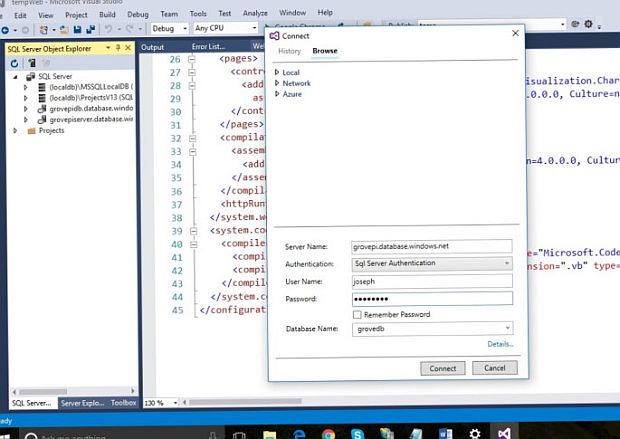
Task: Switch to Toolbox bottom tab
Action: 123,403
